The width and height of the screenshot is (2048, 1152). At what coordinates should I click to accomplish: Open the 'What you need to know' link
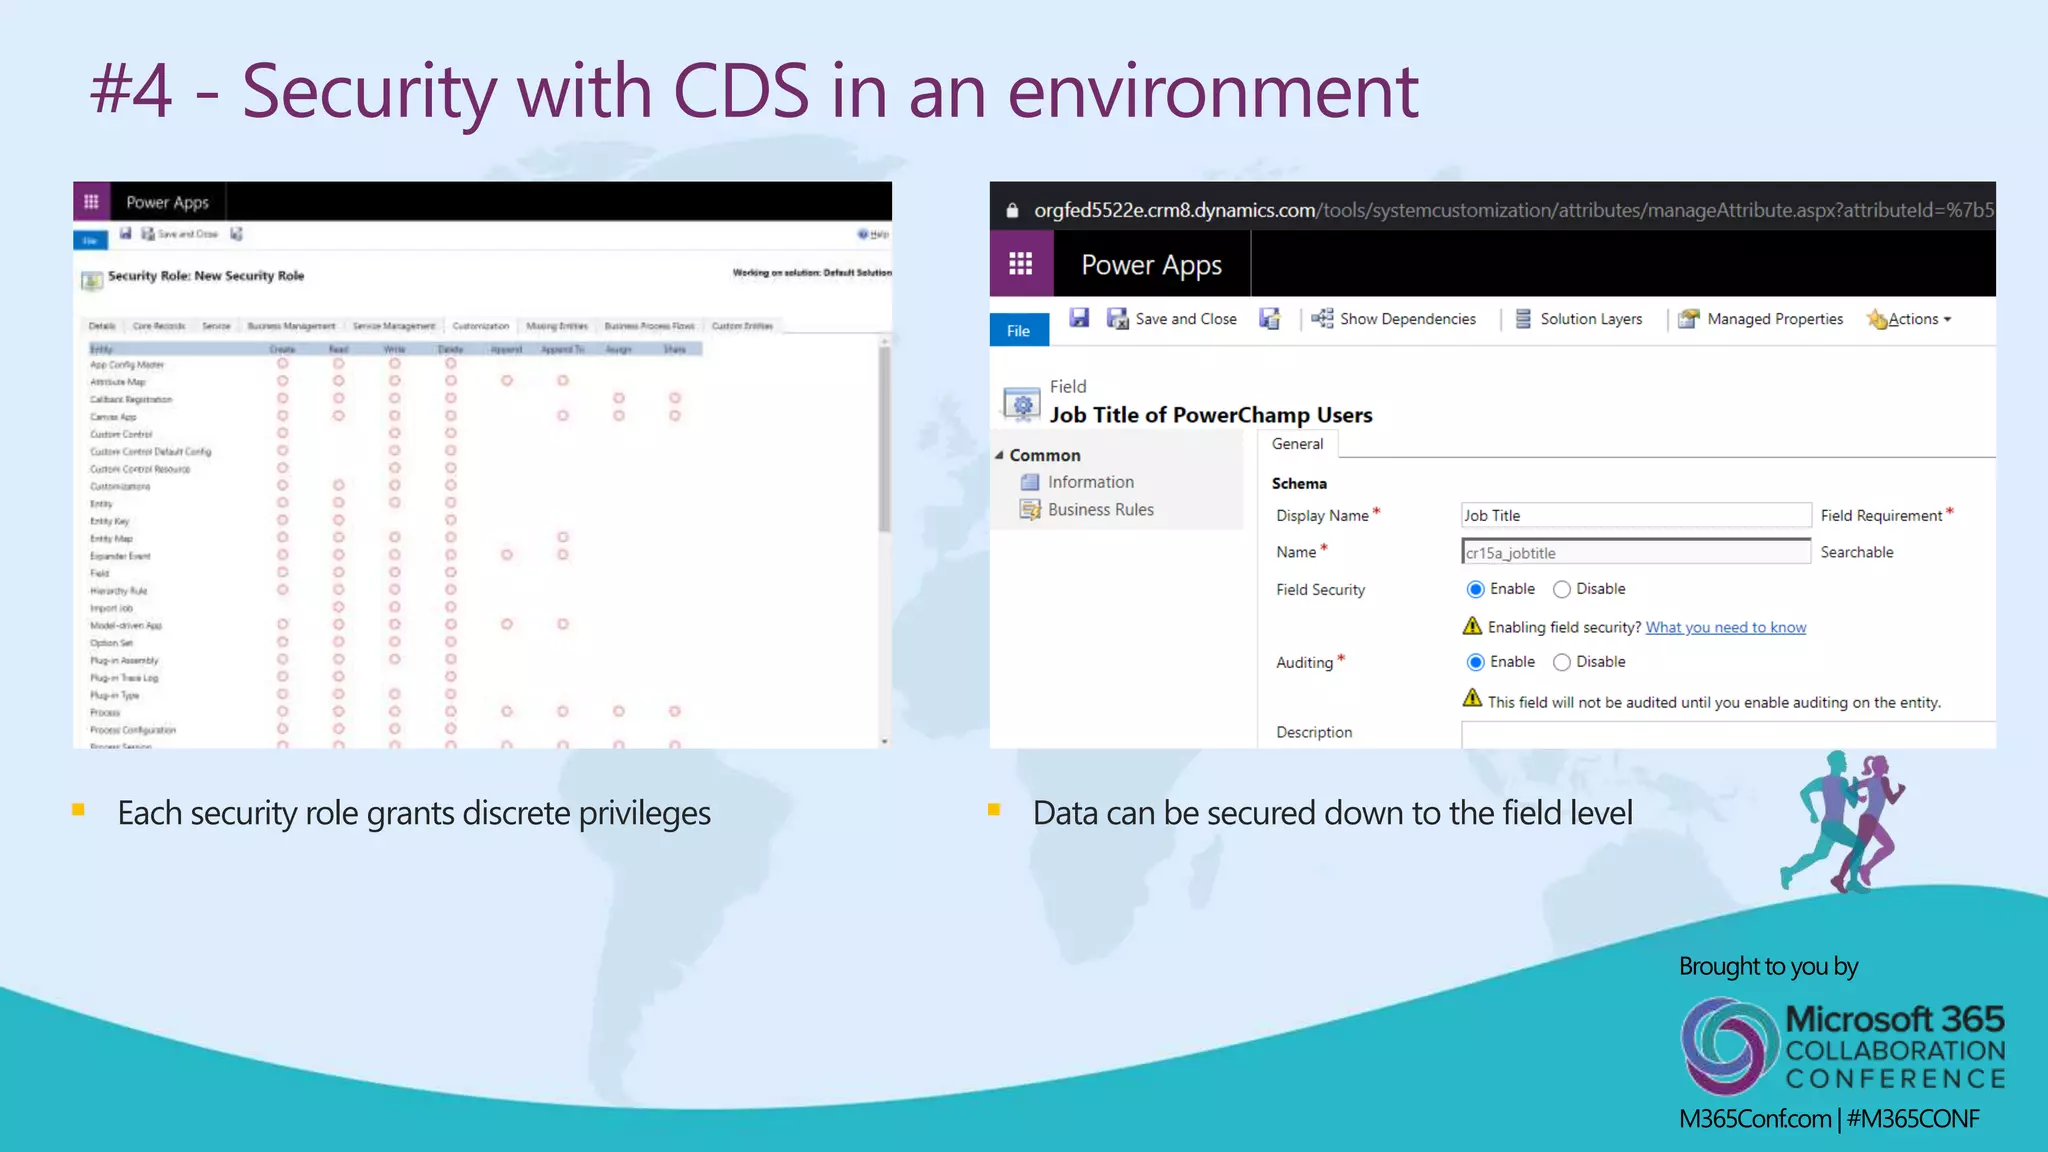pos(1725,627)
